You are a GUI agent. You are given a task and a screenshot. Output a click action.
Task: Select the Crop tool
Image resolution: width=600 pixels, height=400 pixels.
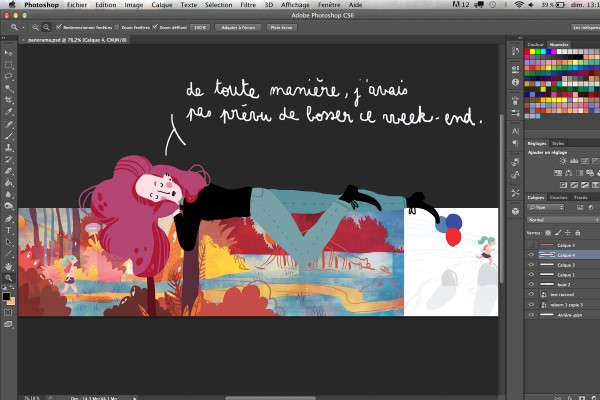8,100
